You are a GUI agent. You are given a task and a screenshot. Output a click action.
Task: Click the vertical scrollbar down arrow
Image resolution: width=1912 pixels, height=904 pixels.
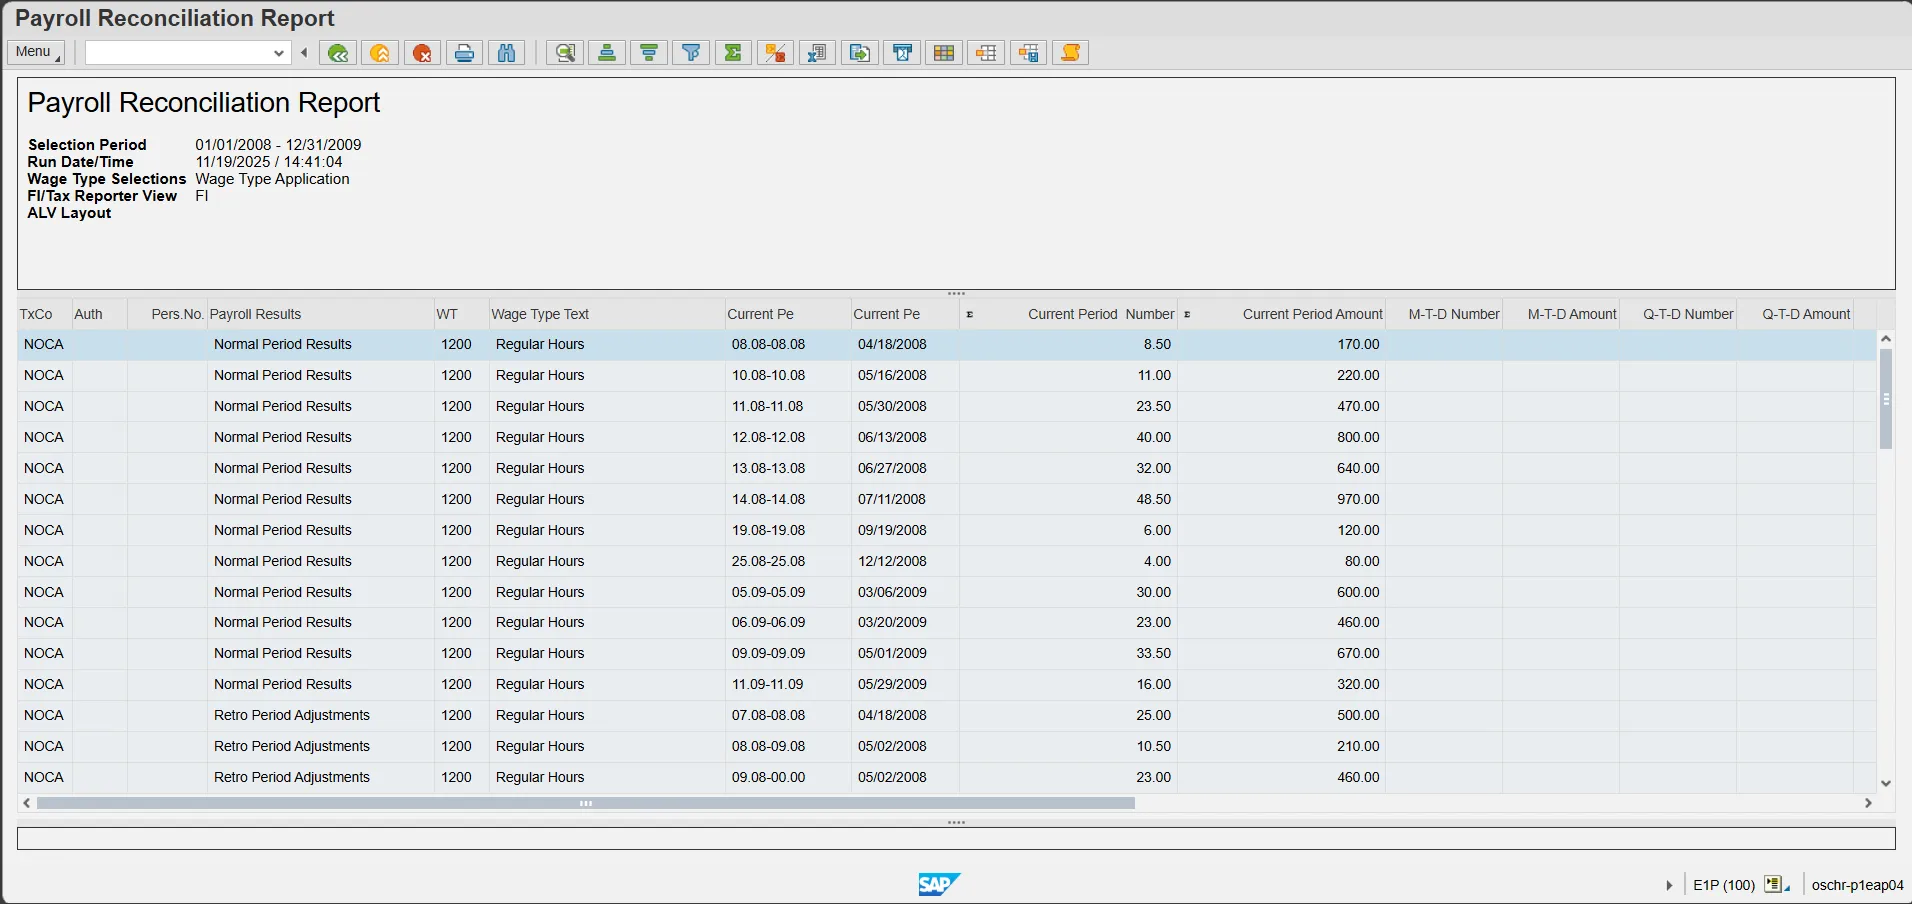pyautogui.click(x=1886, y=784)
